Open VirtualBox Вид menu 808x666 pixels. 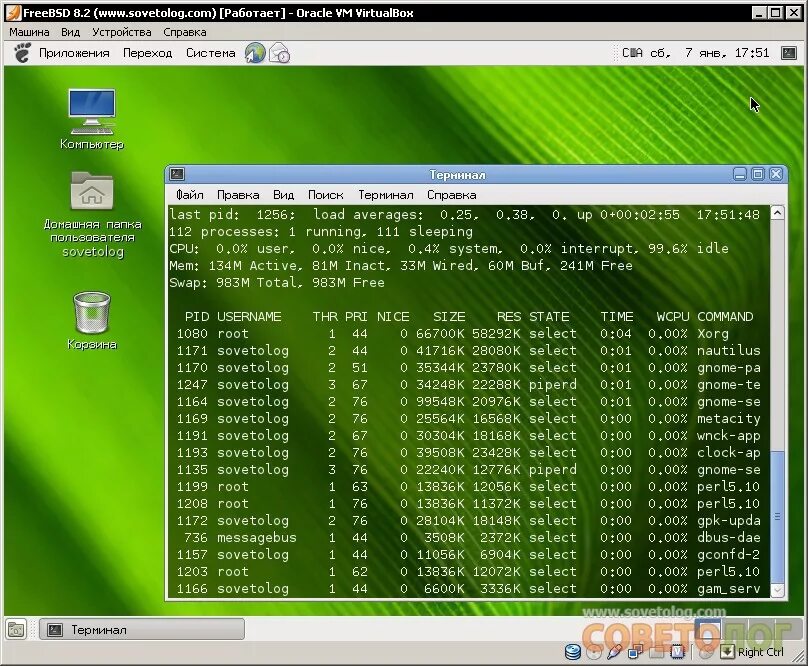71,32
